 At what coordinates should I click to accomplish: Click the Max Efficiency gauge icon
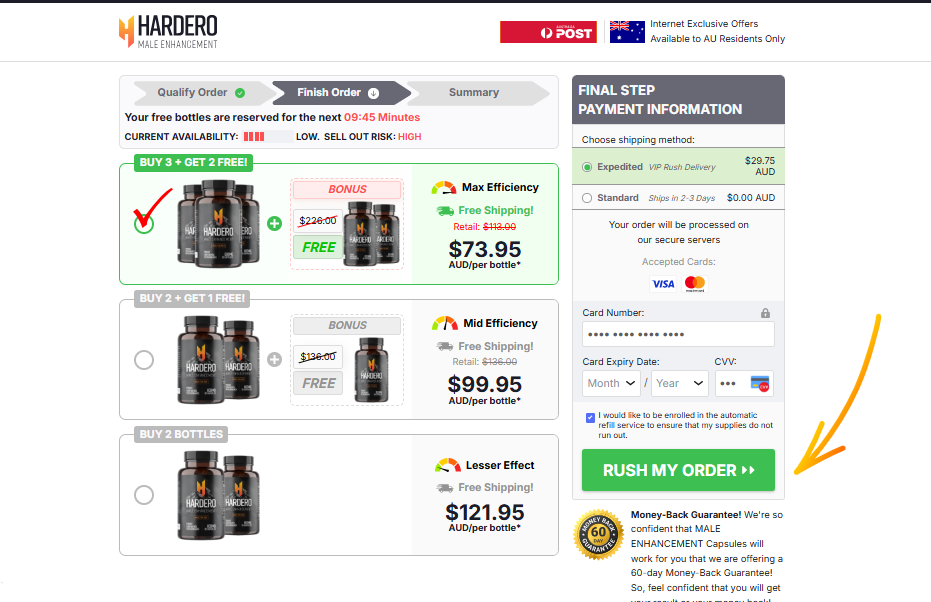444,186
